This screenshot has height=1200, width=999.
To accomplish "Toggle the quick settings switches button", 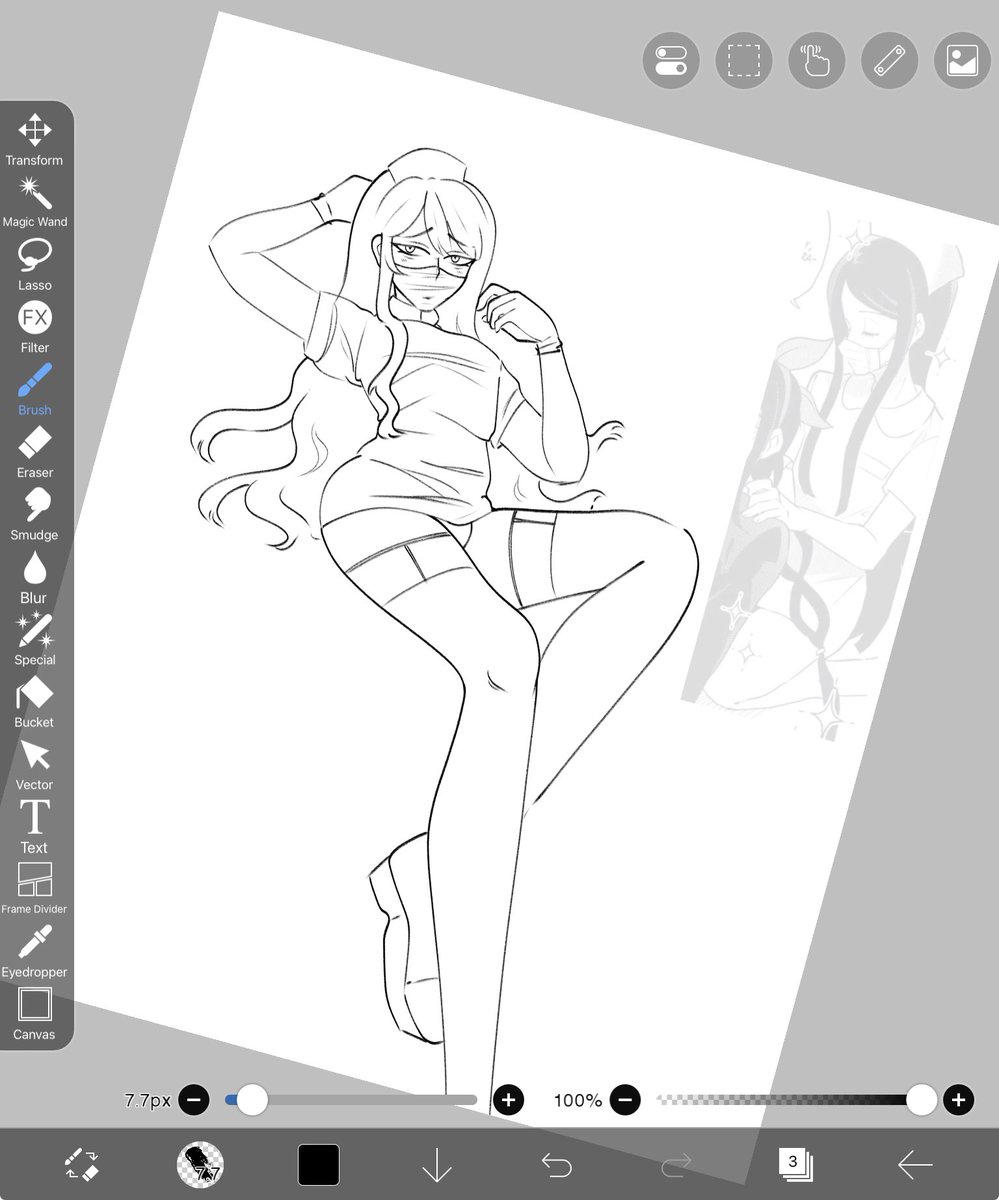I will point(671,60).
